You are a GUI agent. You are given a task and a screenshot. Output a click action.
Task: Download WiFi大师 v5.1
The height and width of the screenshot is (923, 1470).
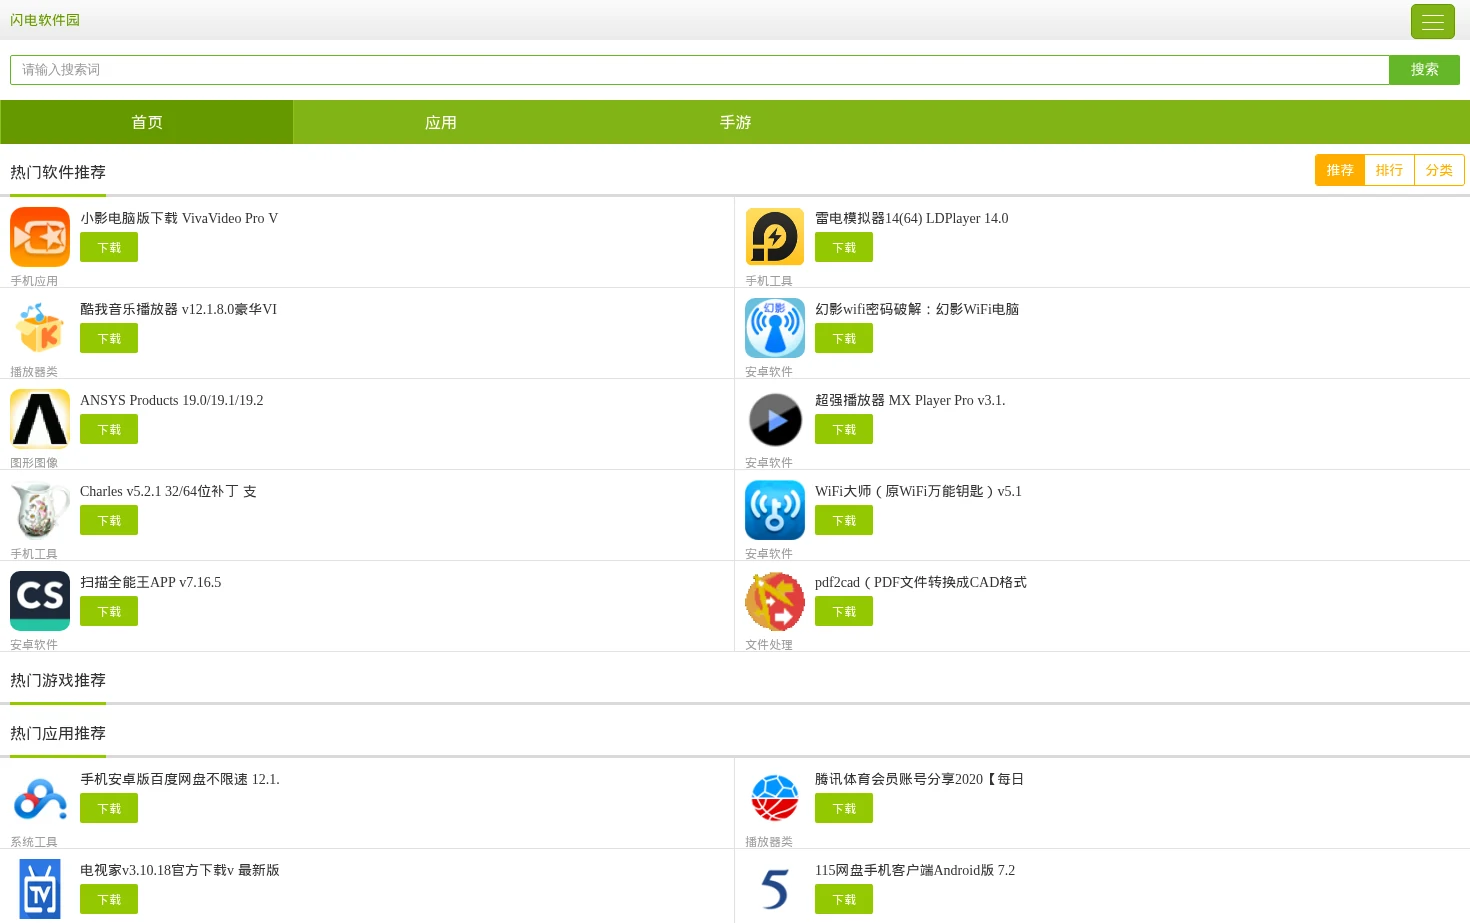click(x=844, y=520)
